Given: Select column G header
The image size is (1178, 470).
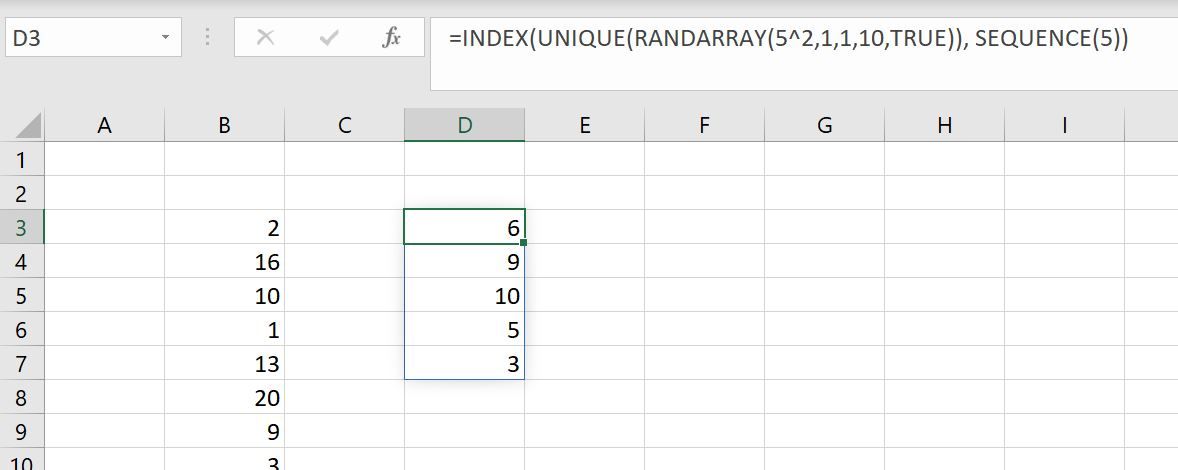Looking at the screenshot, I should coord(824,125).
